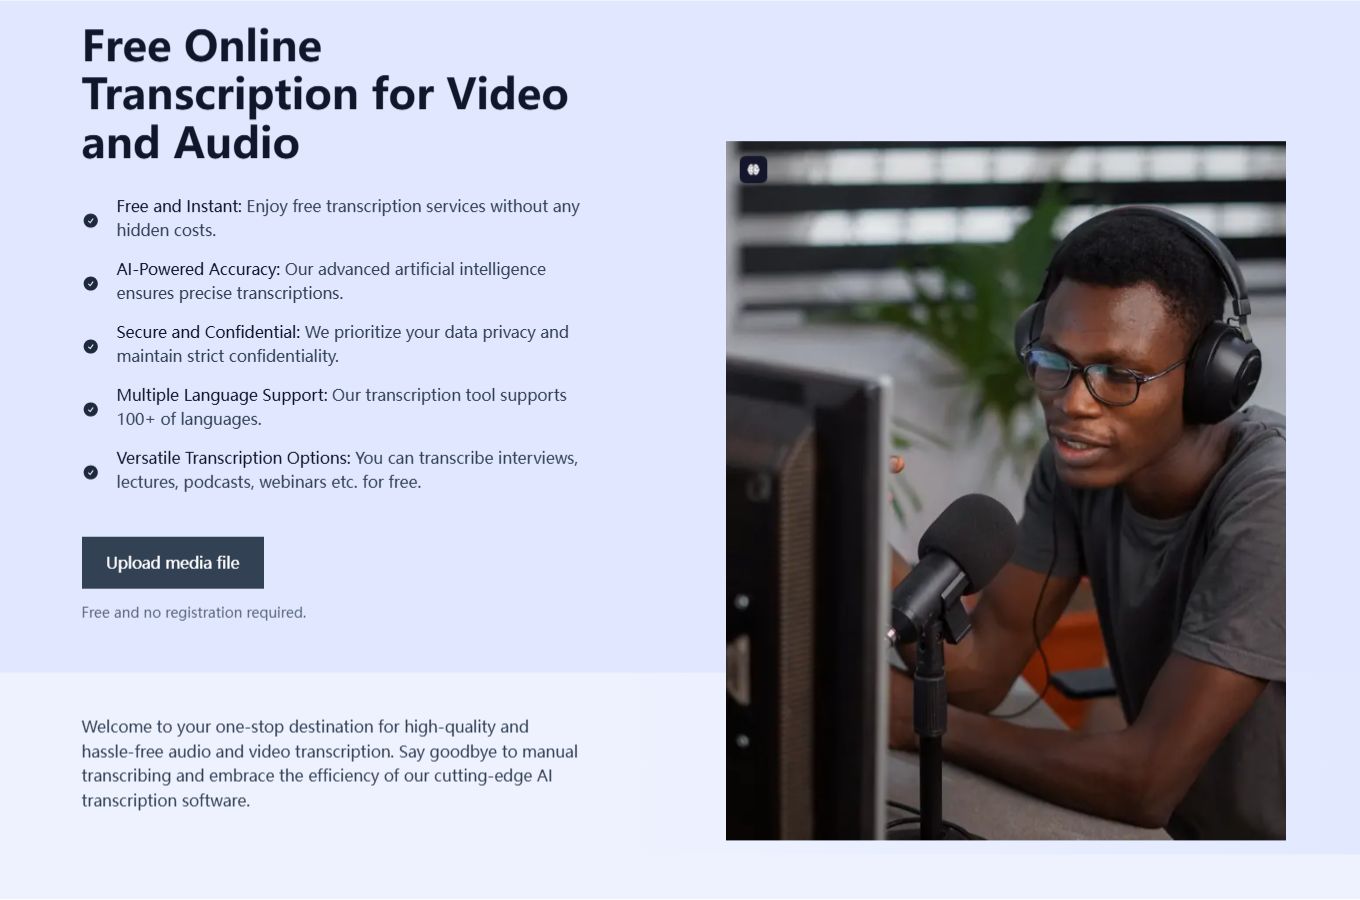Select the text 'Free and Instant:'

[179, 206]
